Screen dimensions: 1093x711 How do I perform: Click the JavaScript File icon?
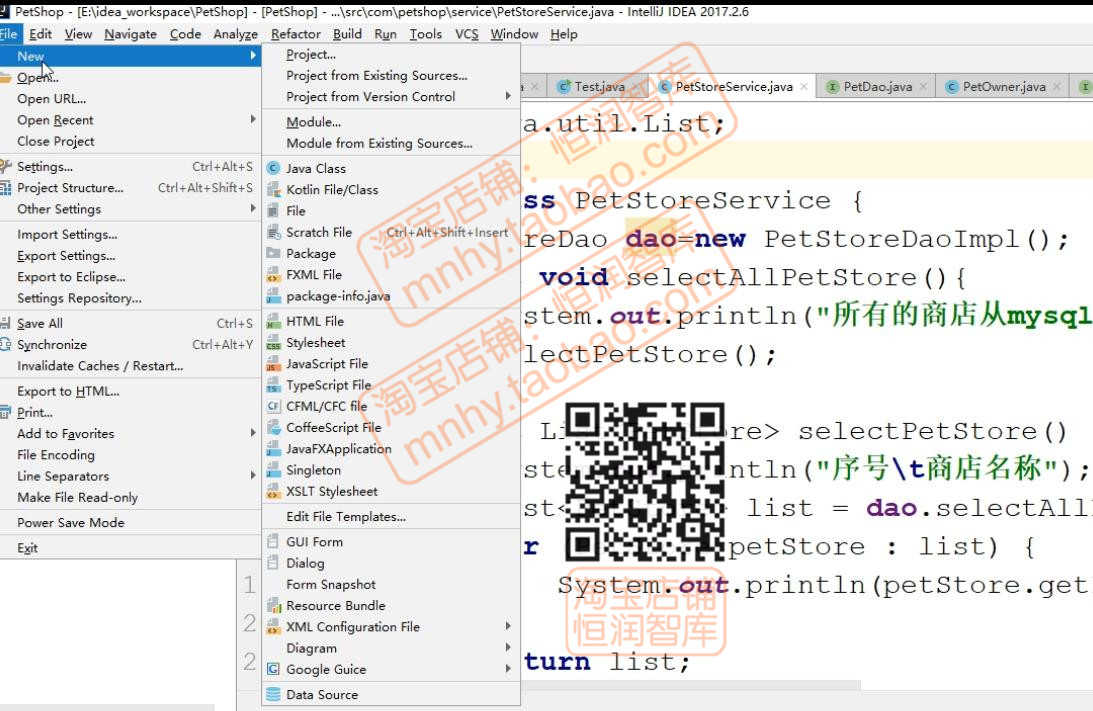click(273, 364)
